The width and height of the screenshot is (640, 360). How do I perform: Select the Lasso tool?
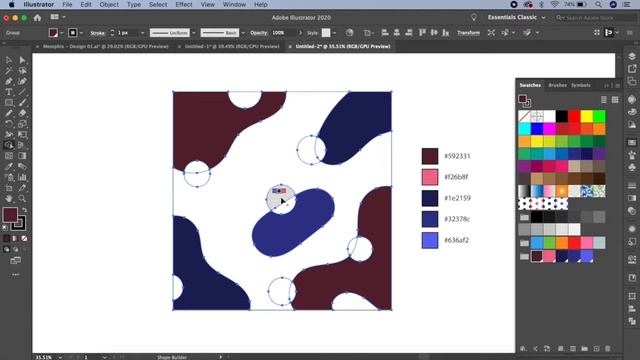click(x=22, y=71)
